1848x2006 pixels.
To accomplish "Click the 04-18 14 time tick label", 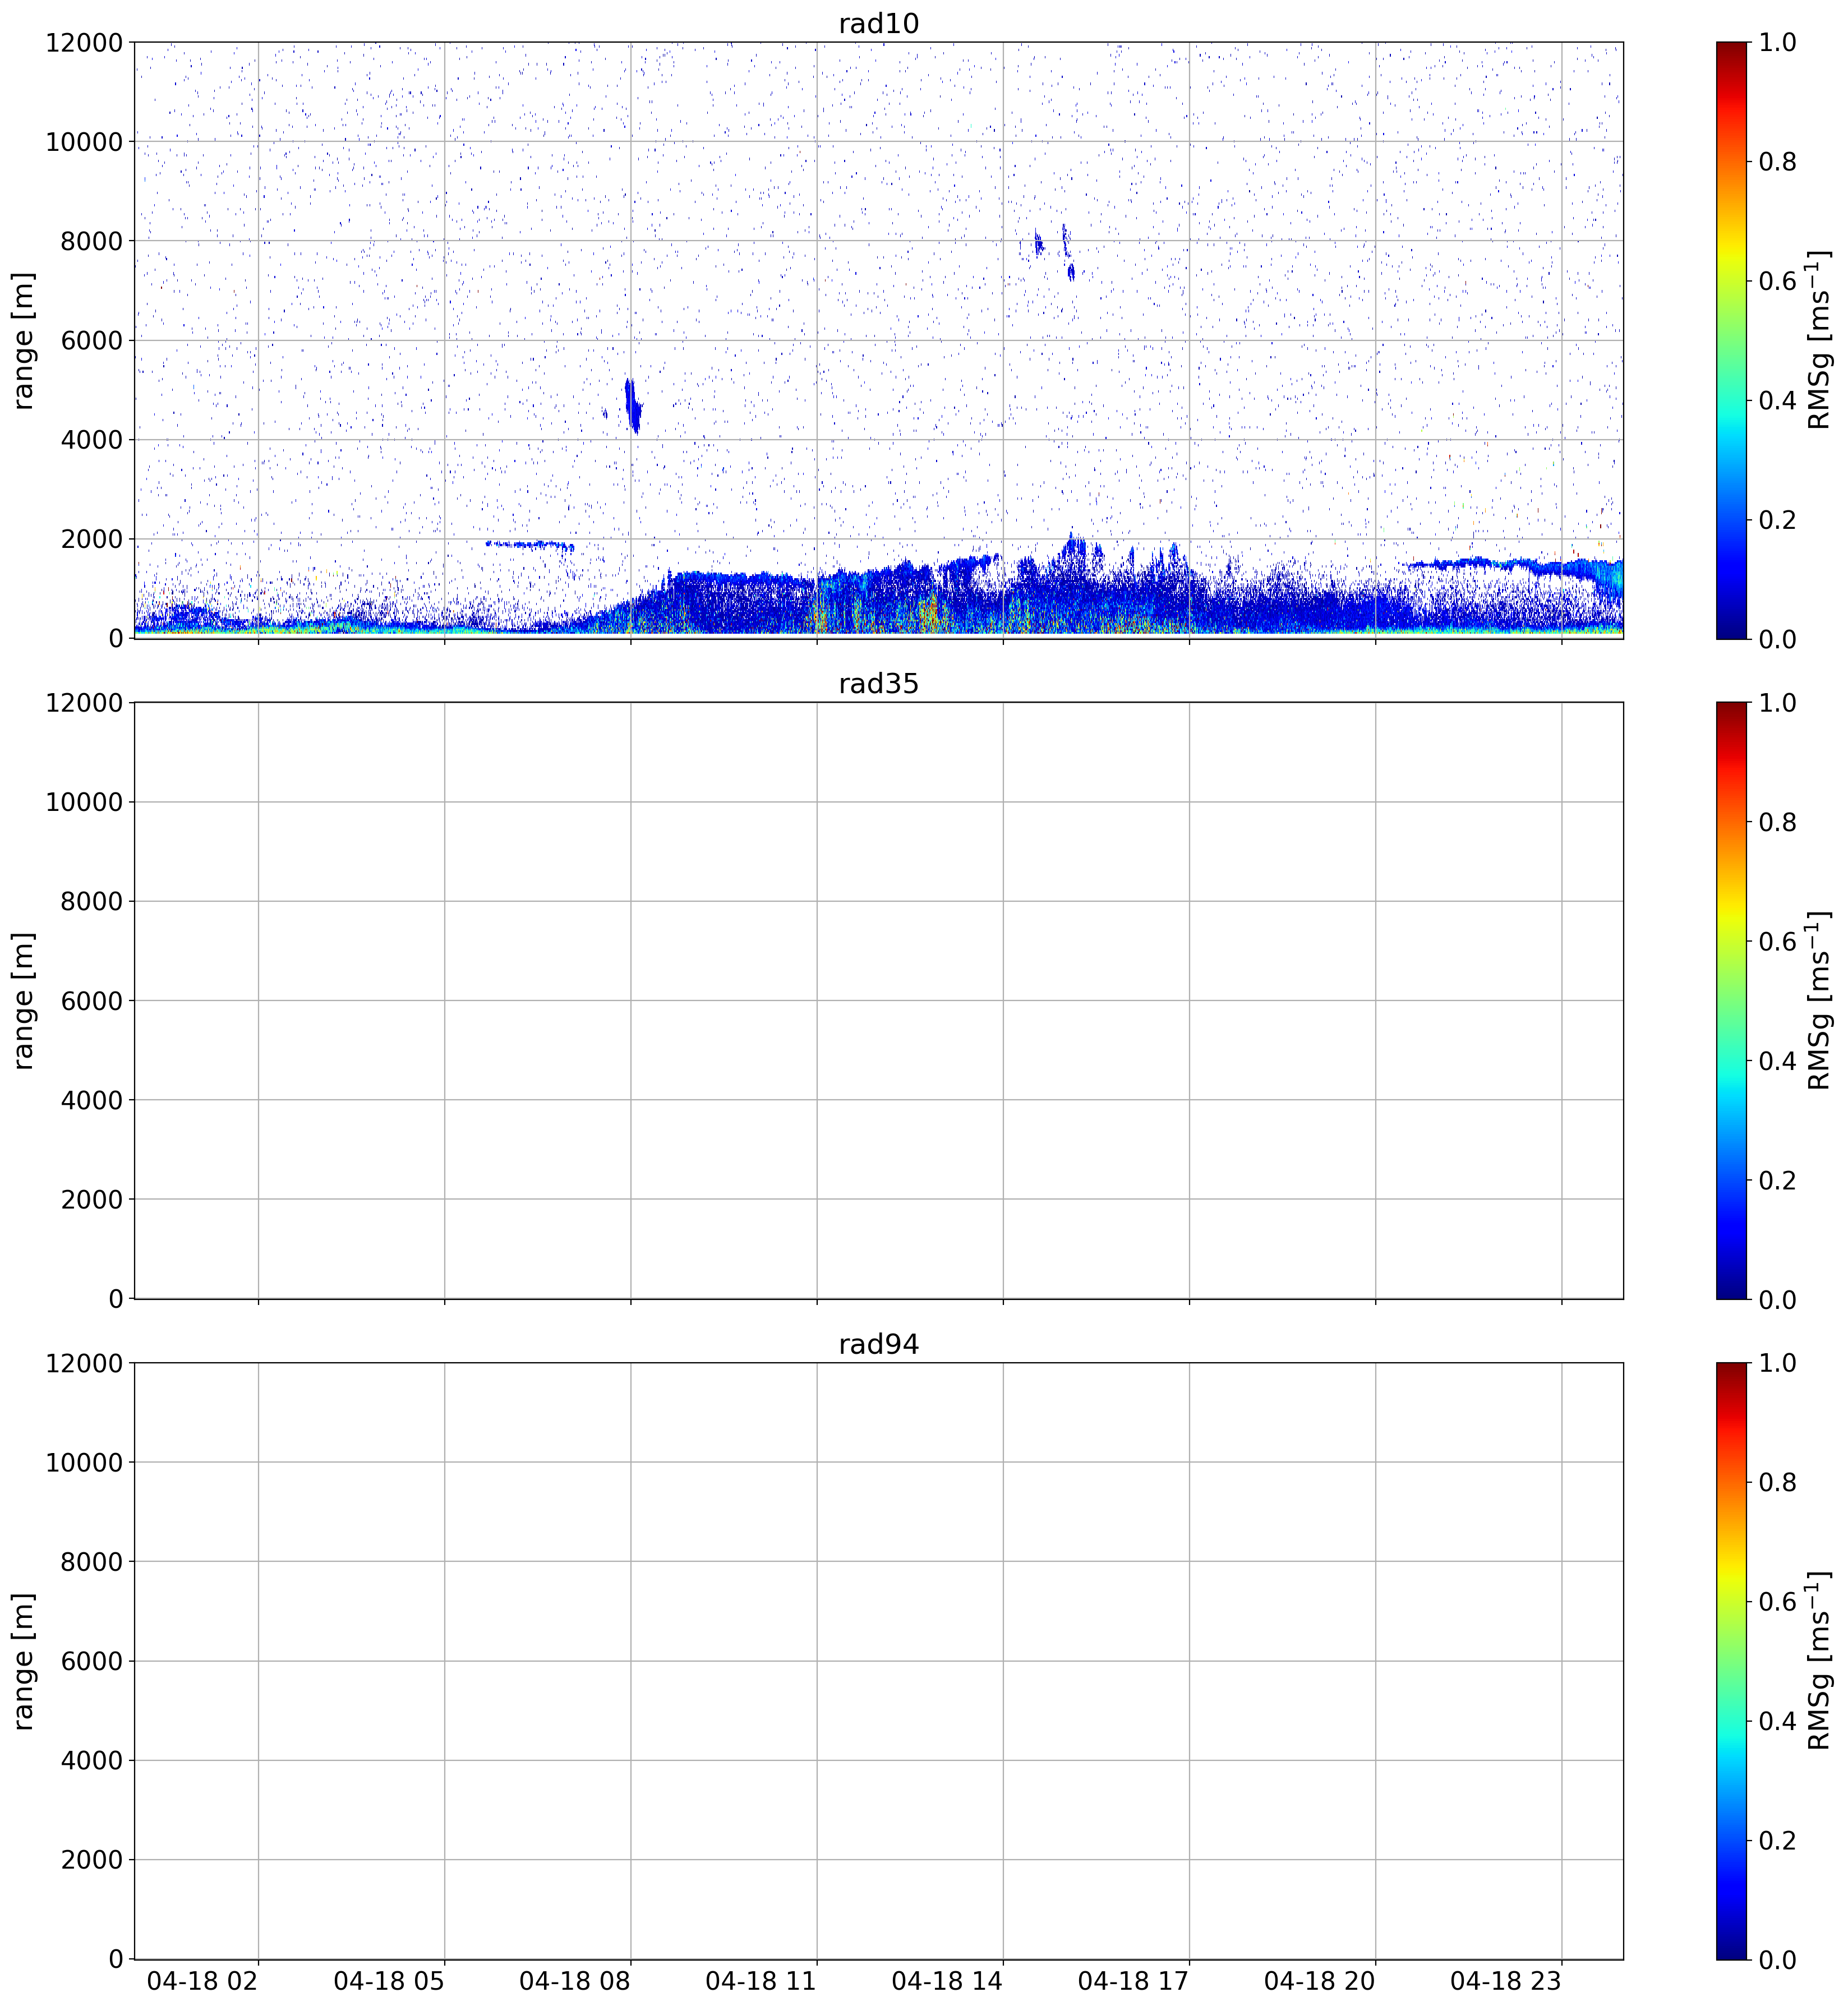I will point(947,1981).
